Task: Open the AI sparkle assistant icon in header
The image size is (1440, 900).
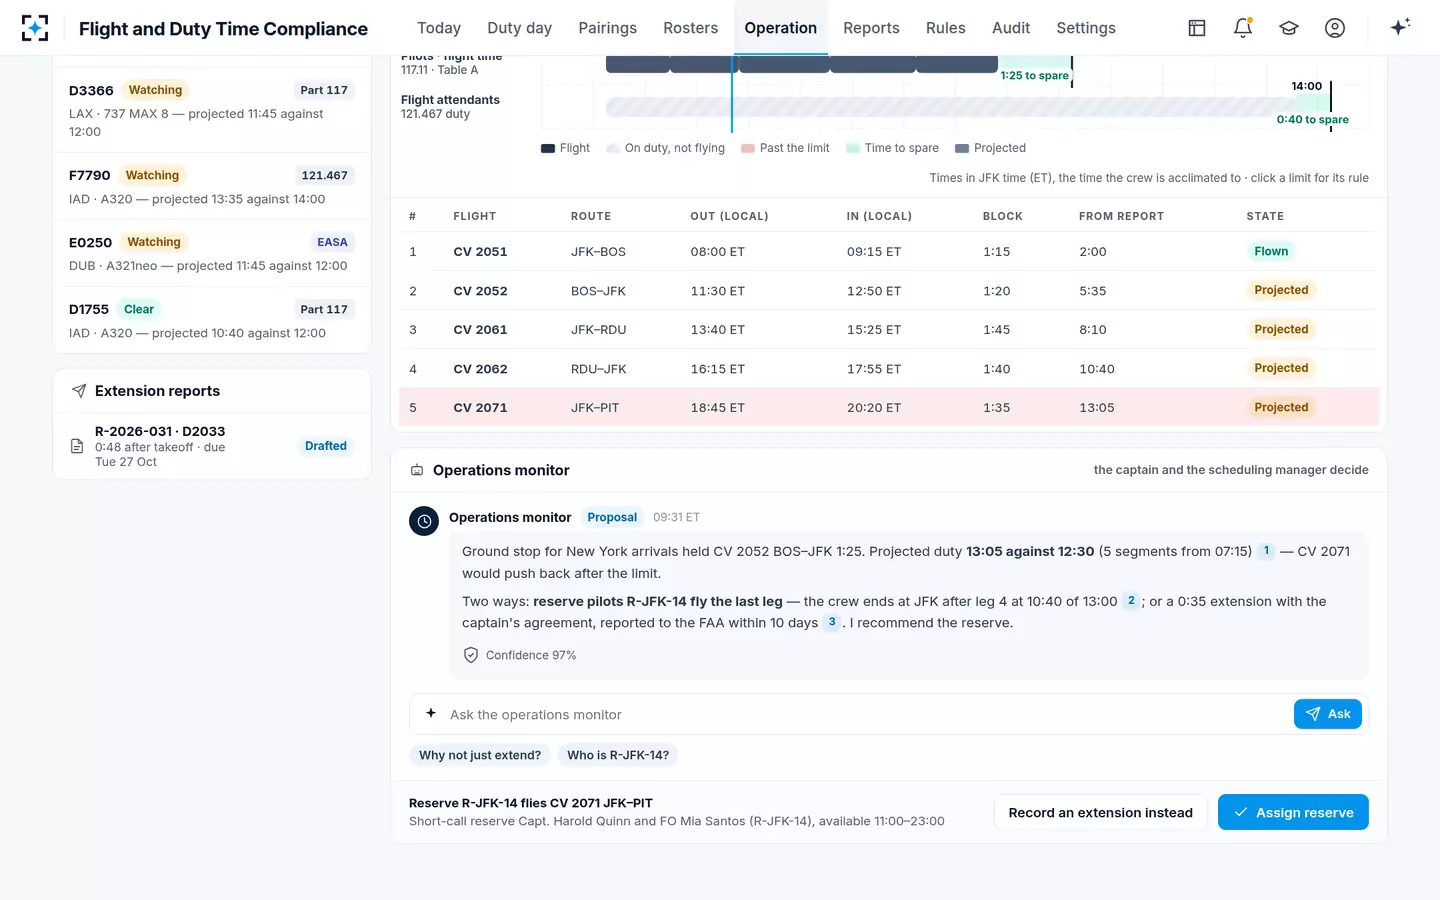Action: [x=1400, y=27]
